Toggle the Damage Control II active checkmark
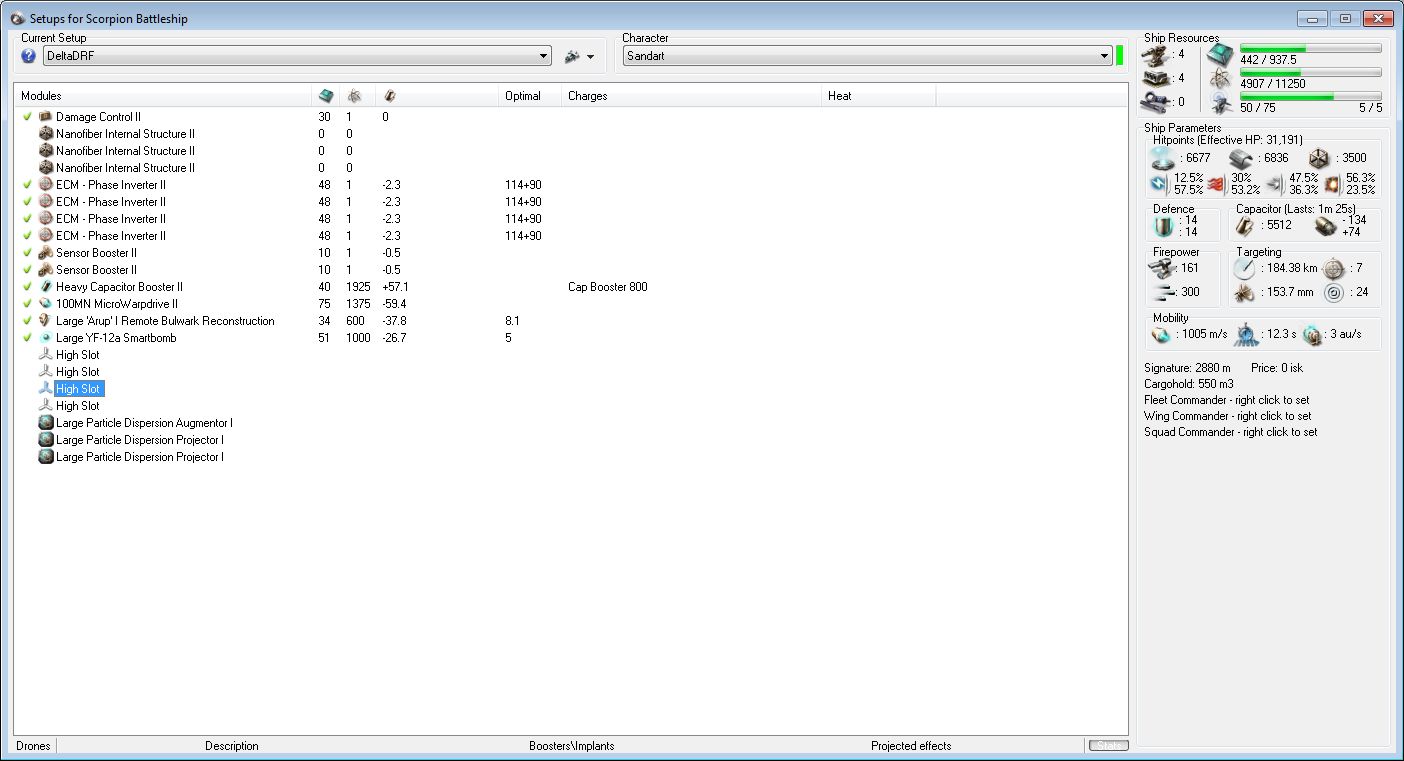Viewport: 1404px width, 761px height. click(x=28, y=117)
